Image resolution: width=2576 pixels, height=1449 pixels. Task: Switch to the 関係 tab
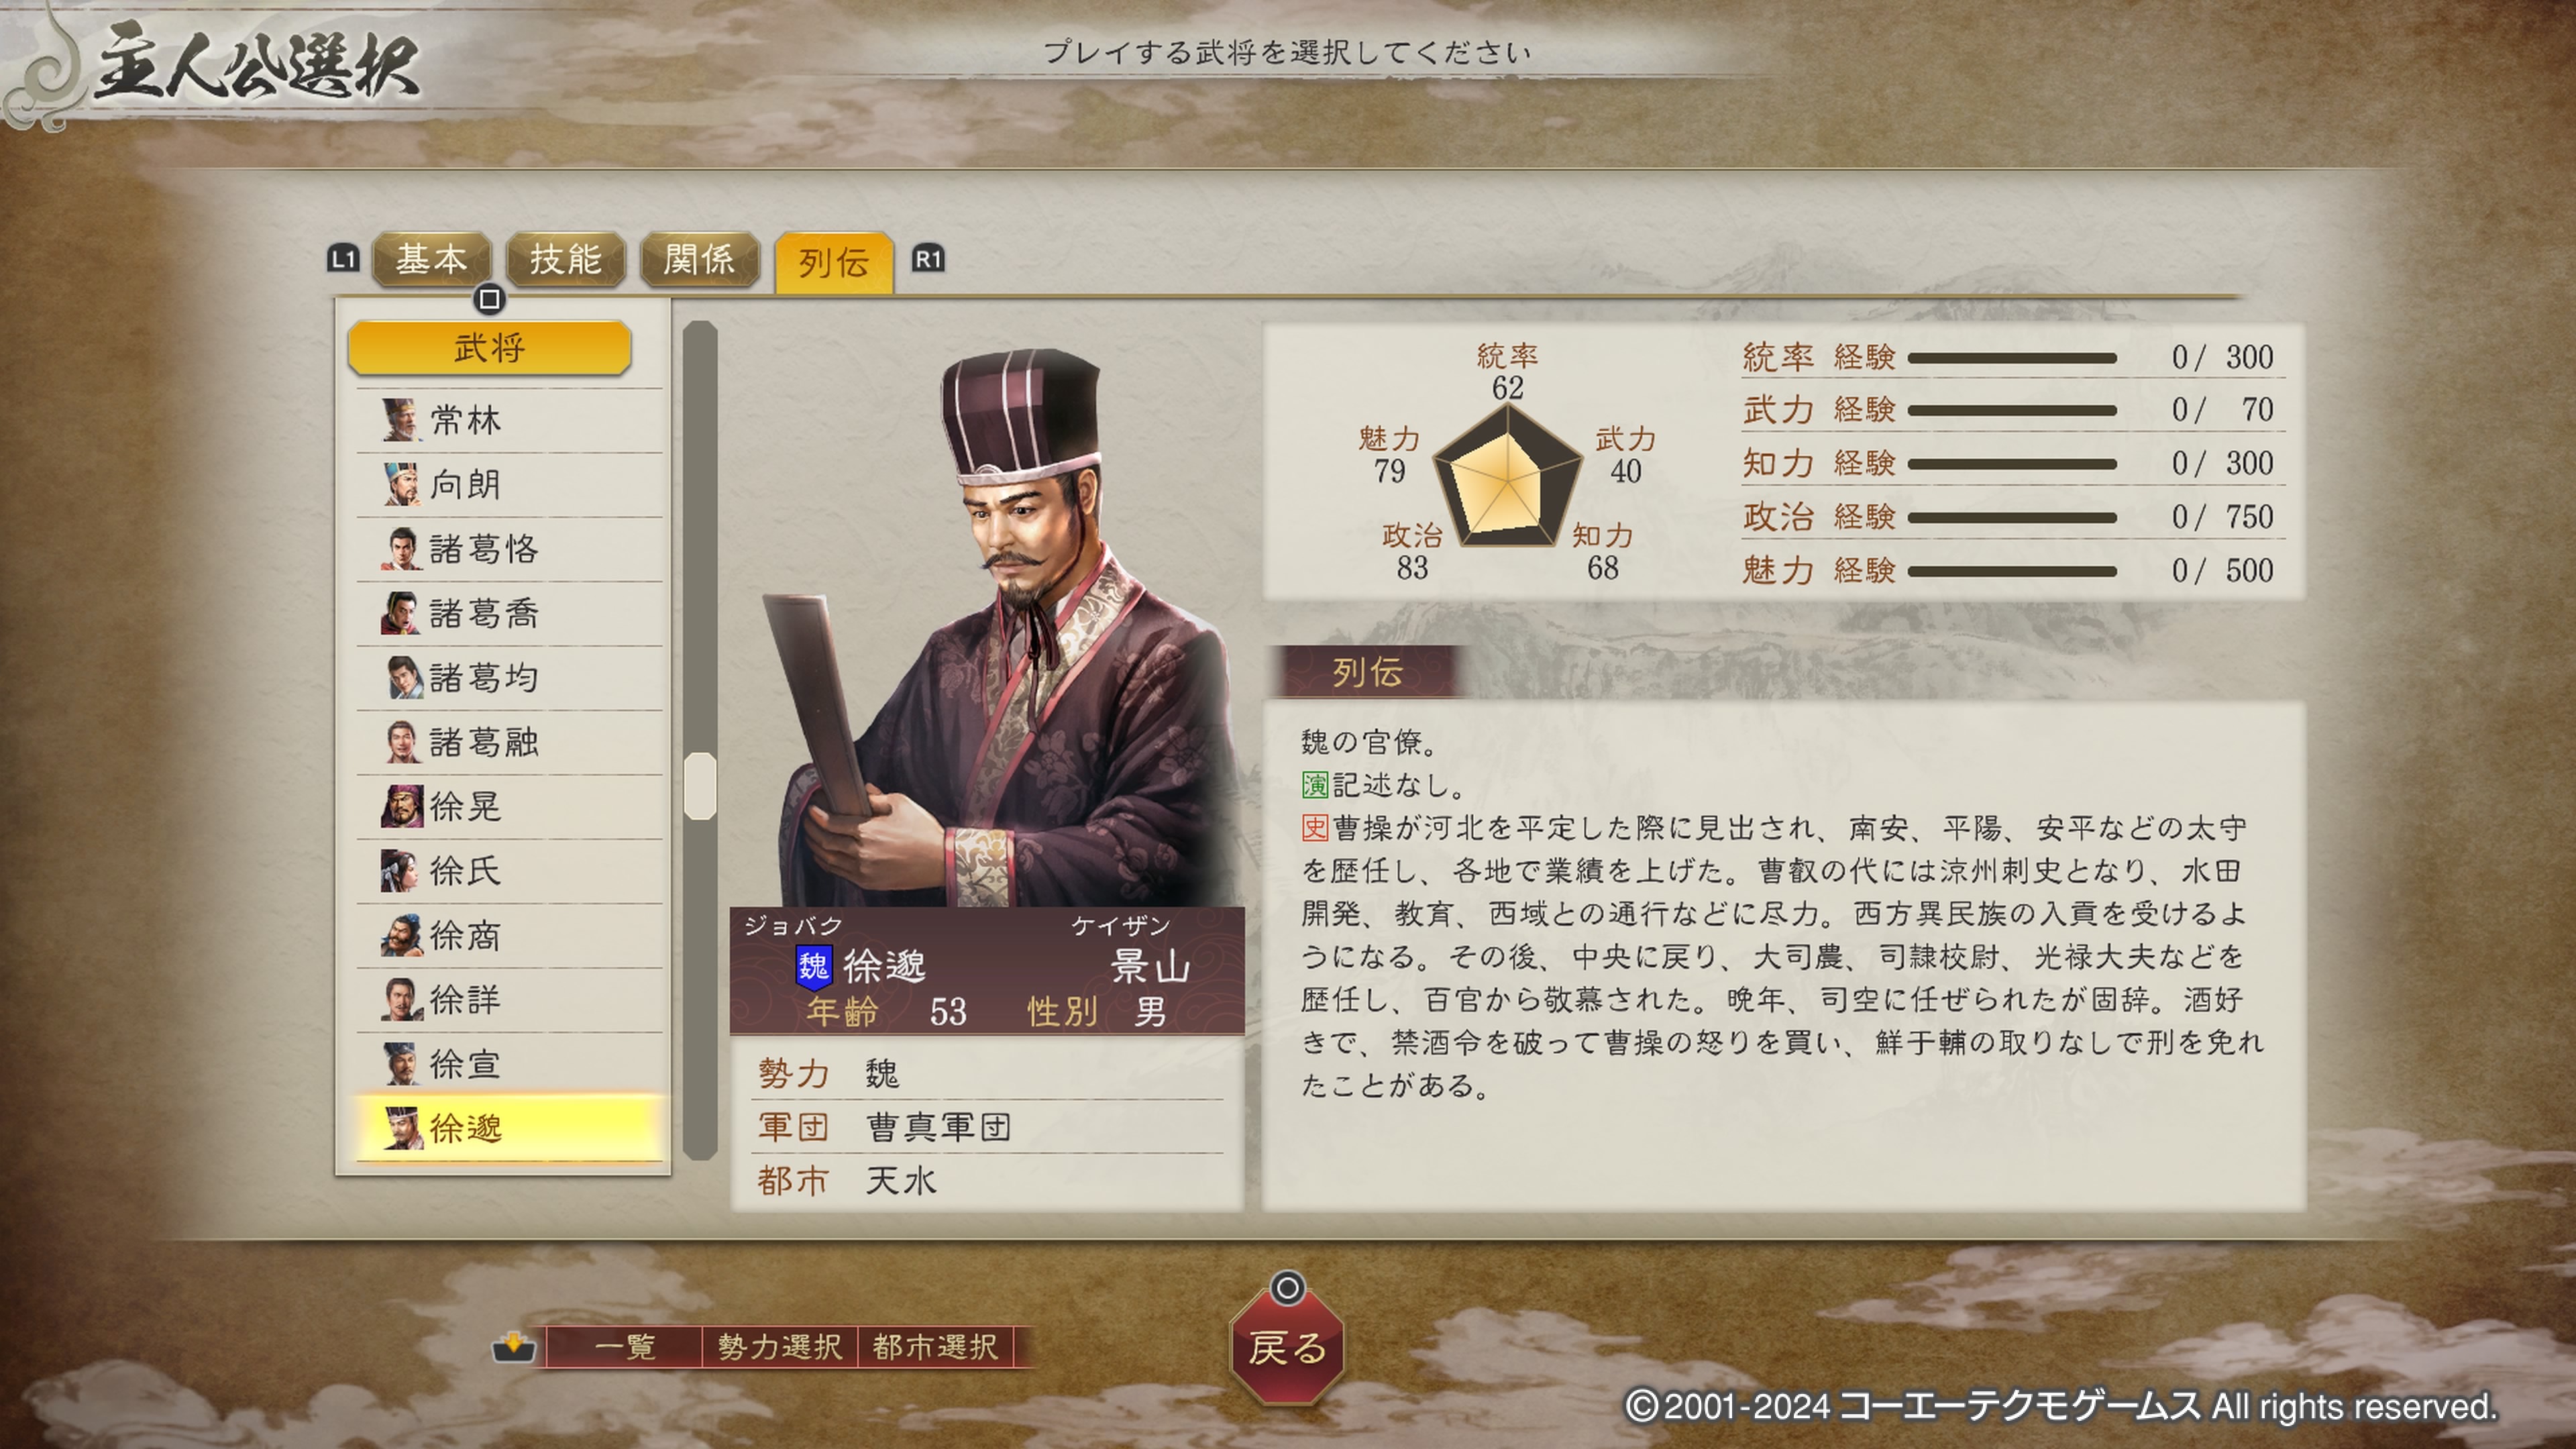click(x=699, y=260)
